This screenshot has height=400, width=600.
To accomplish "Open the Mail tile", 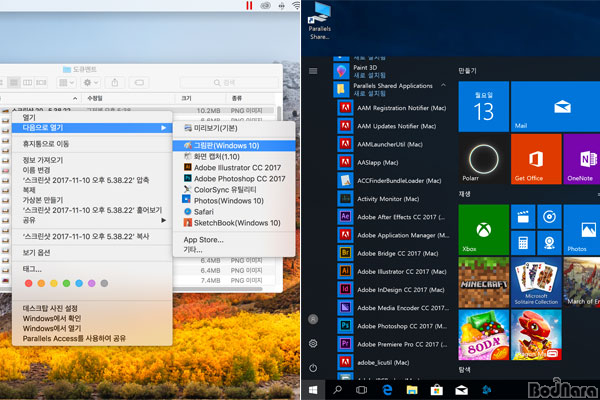I will (555, 106).
